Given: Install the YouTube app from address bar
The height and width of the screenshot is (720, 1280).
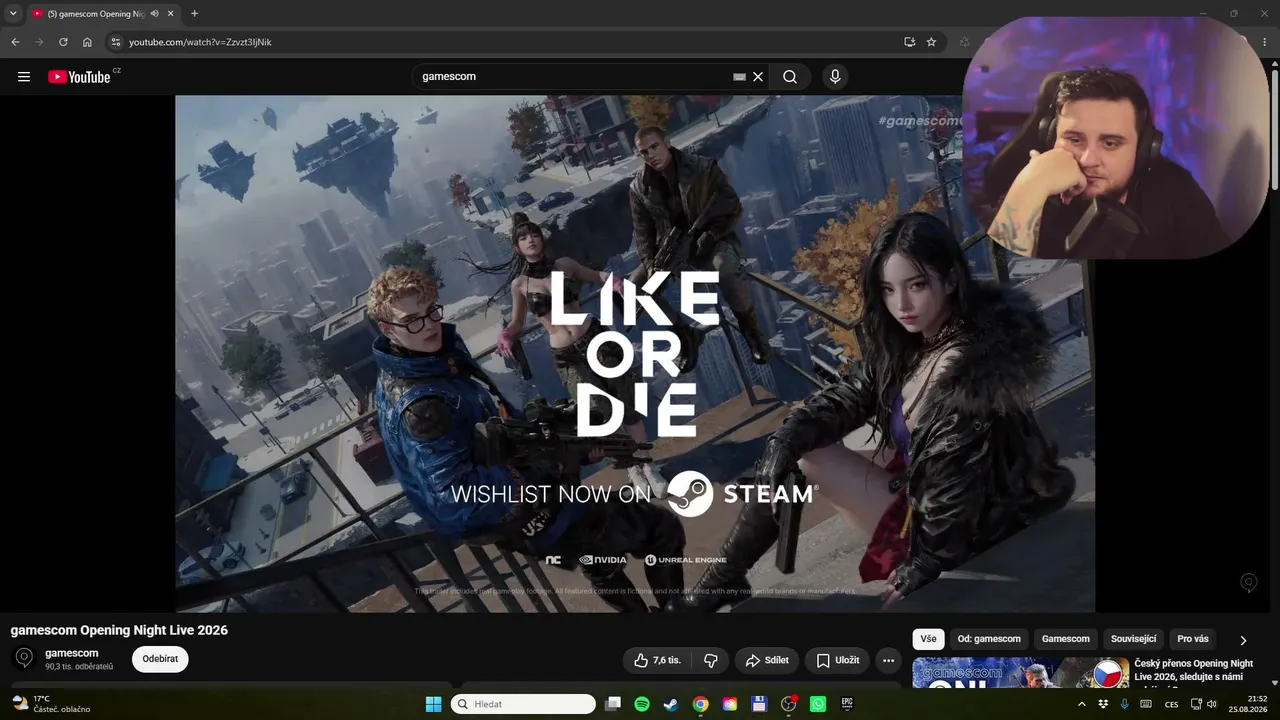Looking at the screenshot, I should pyautogui.click(x=909, y=42).
